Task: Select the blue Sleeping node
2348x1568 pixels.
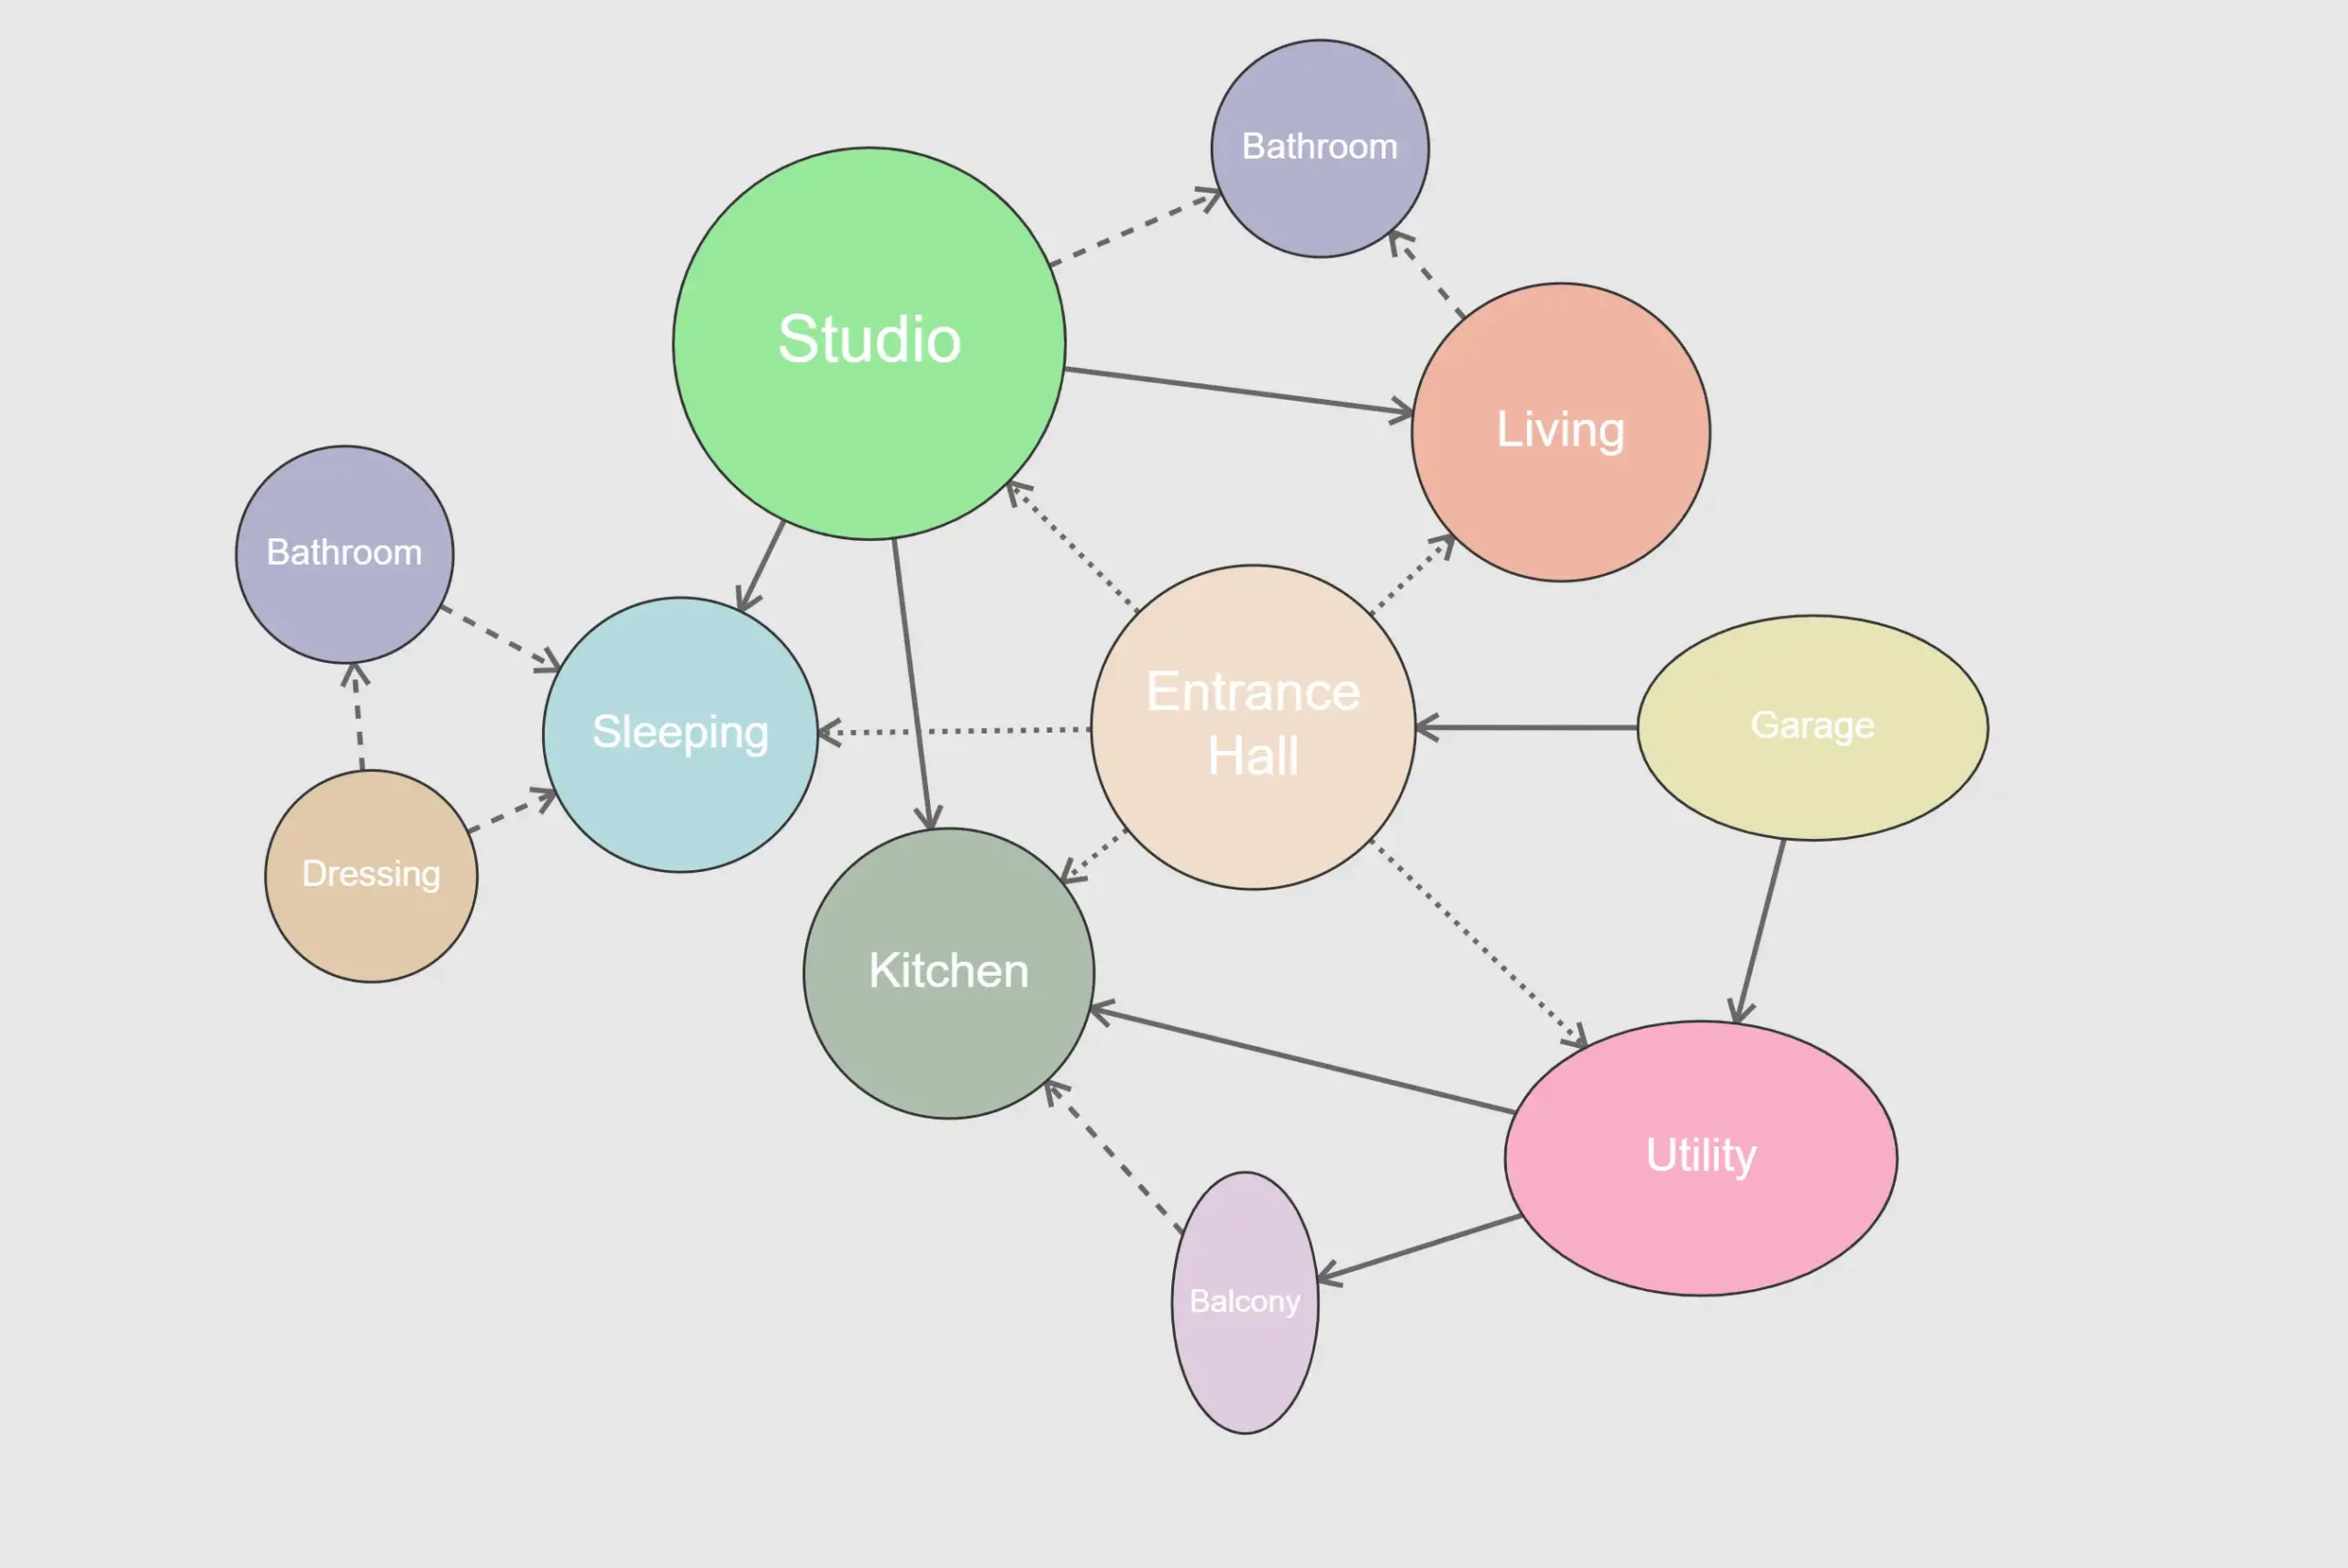Action: coord(680,734)
